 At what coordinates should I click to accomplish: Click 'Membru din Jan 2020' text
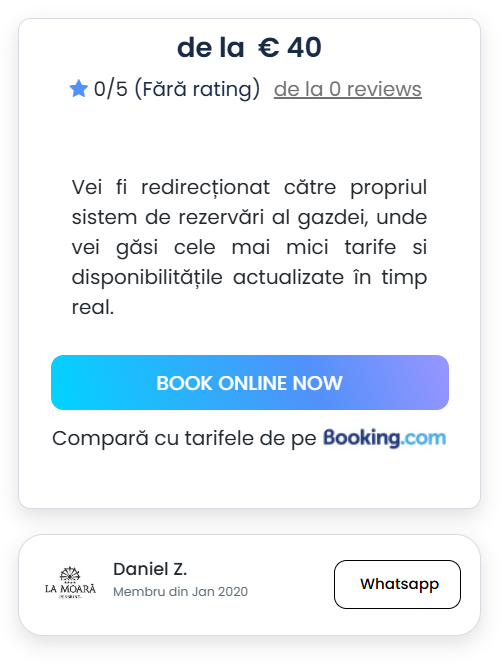[x=180, y=592]
